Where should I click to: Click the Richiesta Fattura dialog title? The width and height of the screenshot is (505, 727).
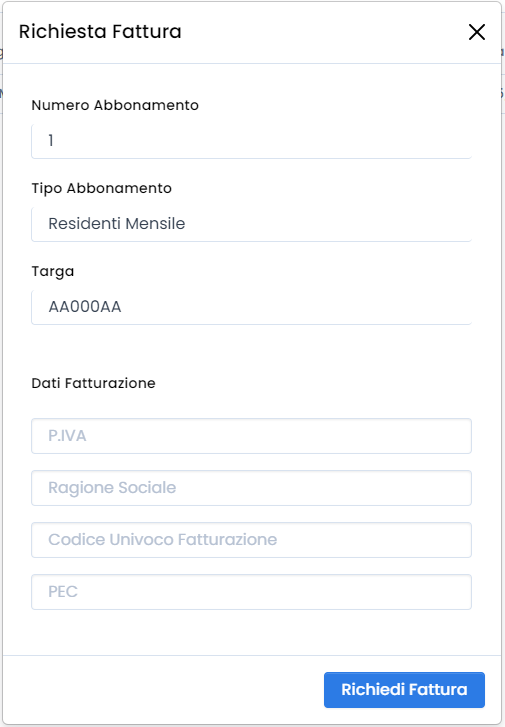tap(100, 32)
